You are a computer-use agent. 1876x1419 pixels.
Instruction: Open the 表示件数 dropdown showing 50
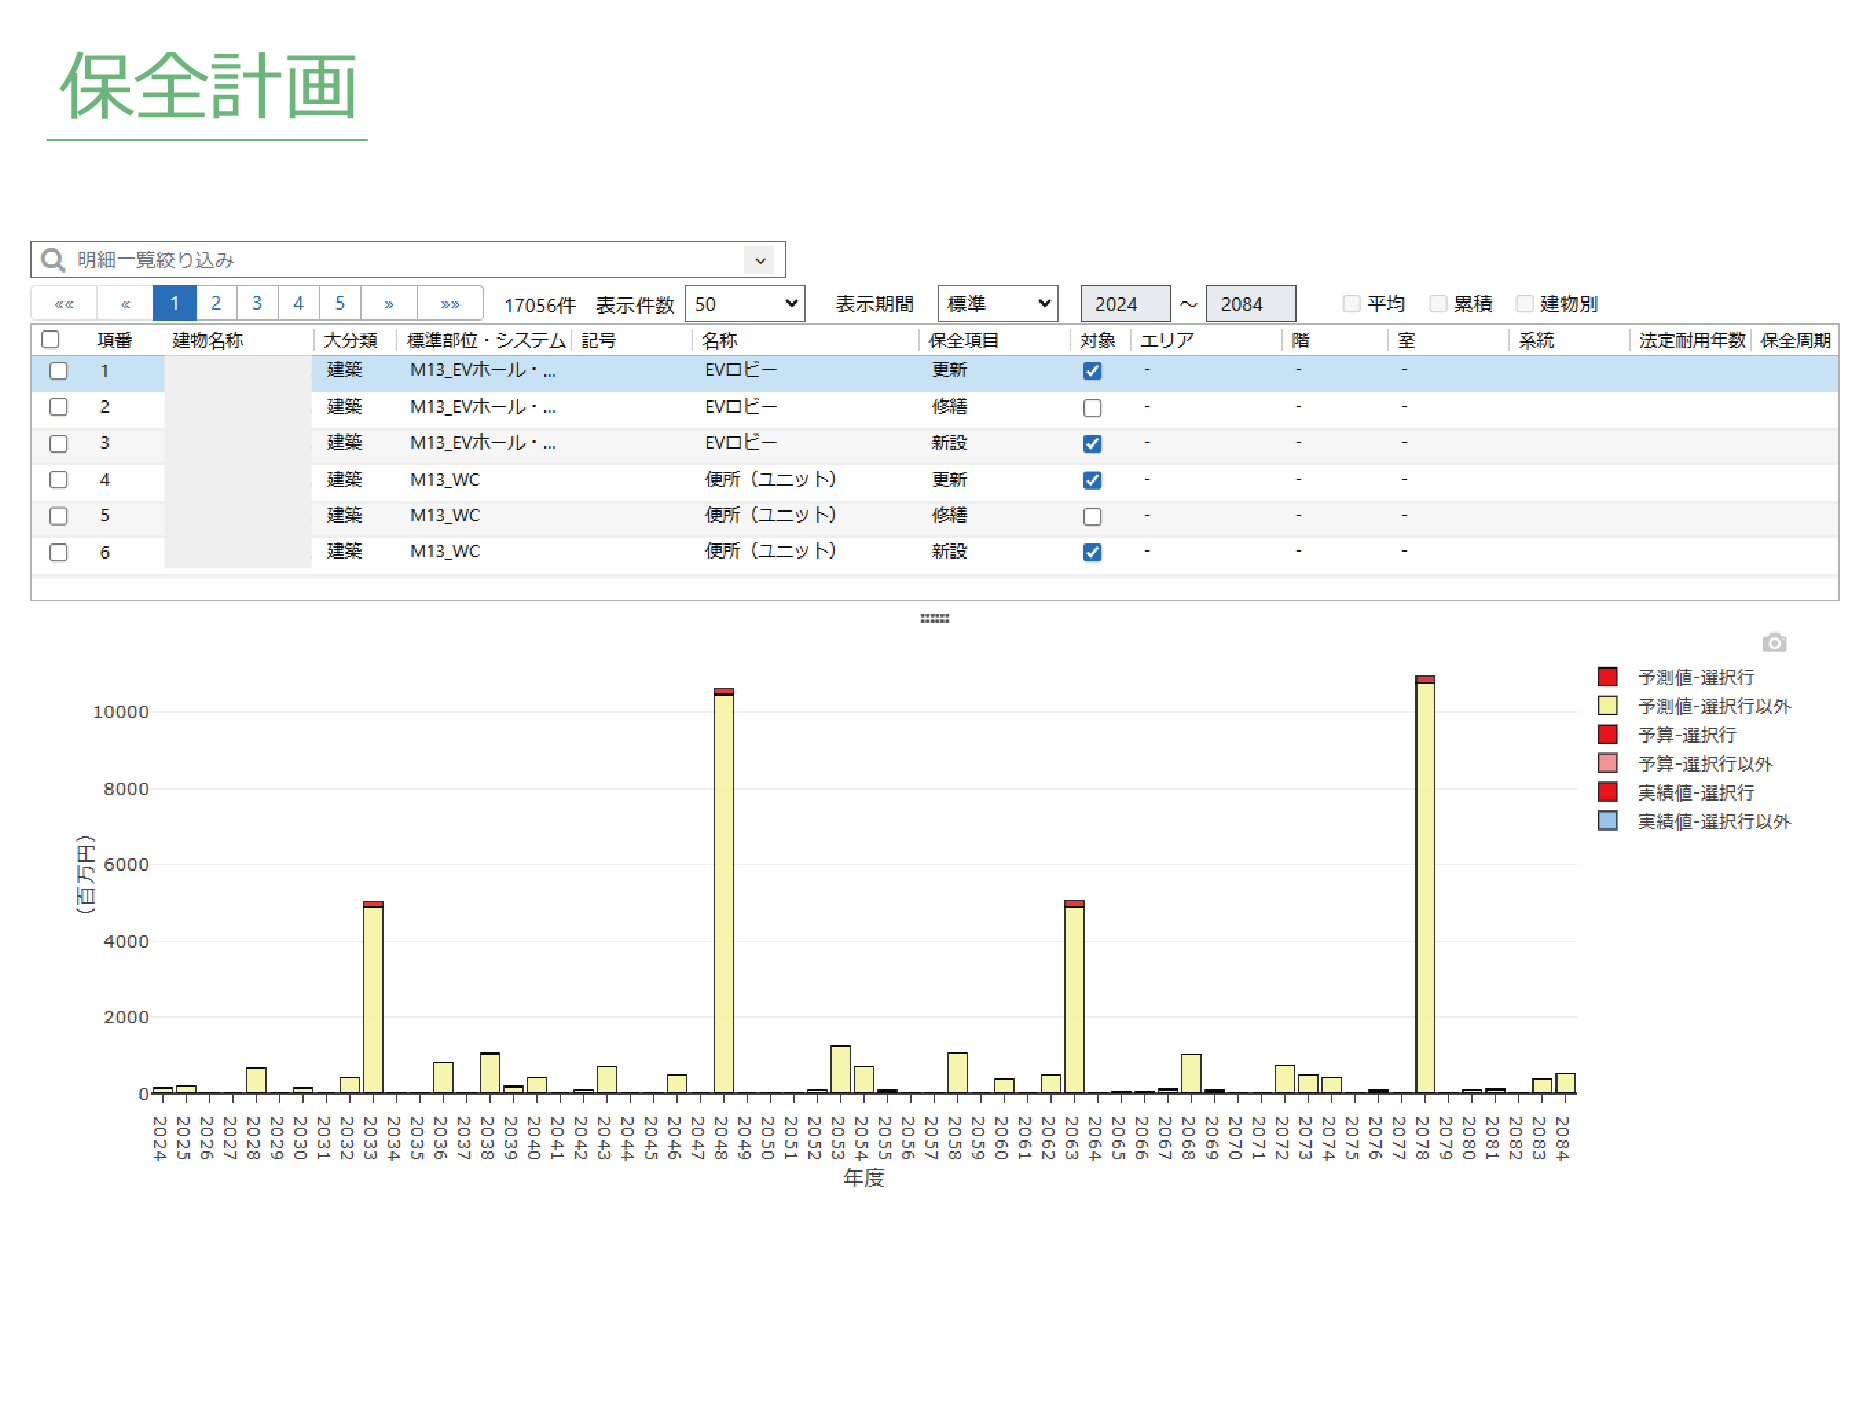click(745, 304)
